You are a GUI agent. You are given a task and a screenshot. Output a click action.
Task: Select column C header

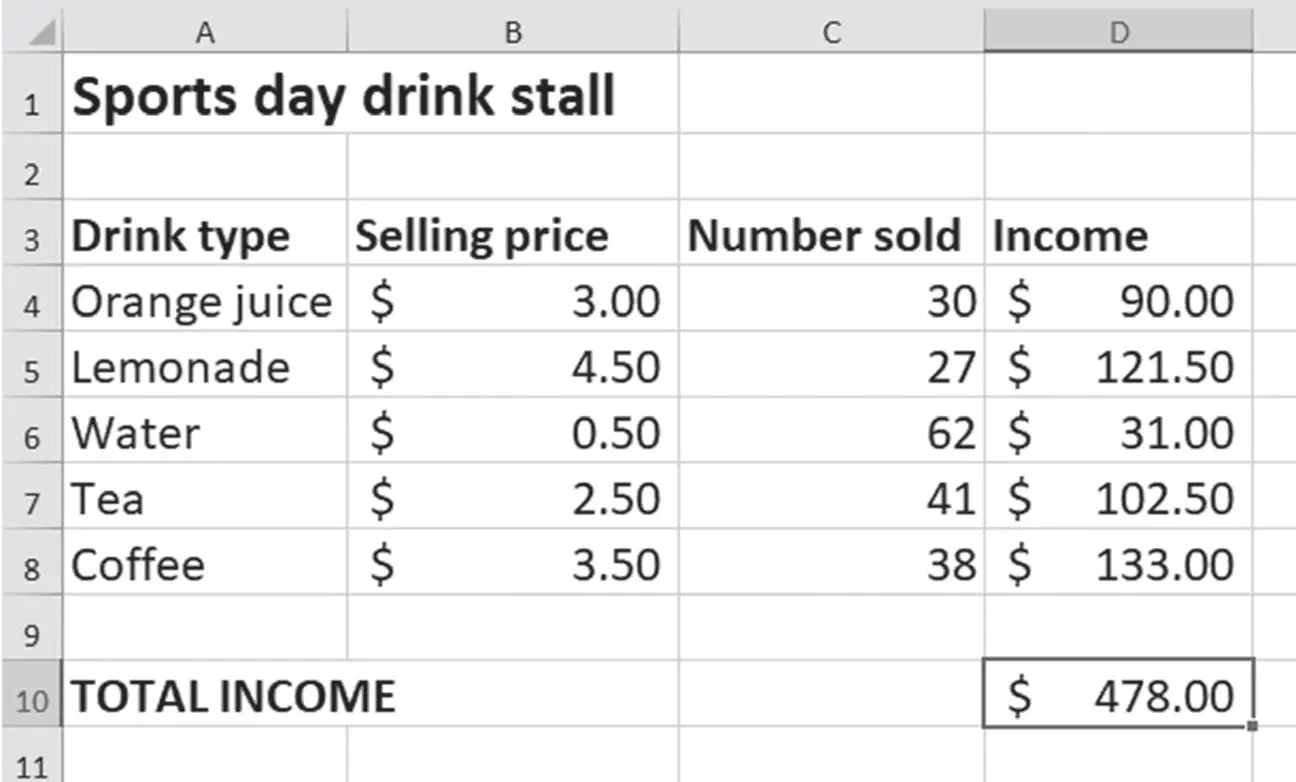pos(831,33)
